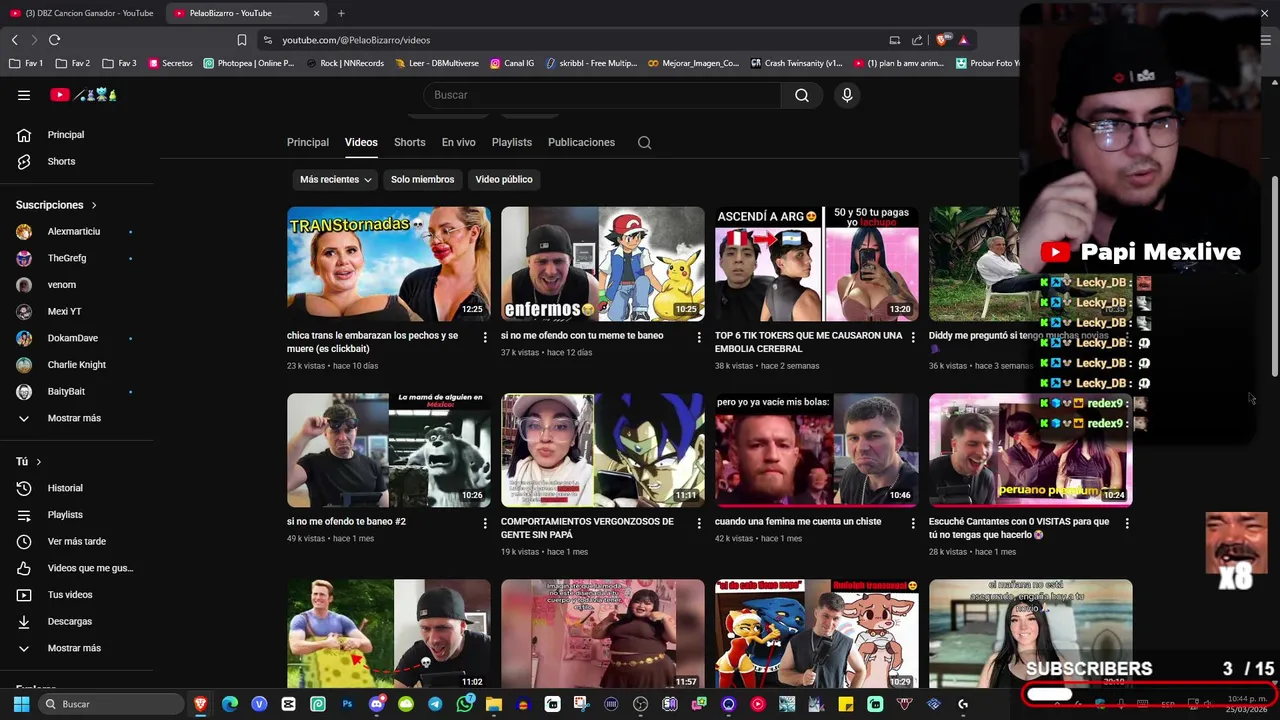Open the 'Fav 1' bookmarks folder

27,63
